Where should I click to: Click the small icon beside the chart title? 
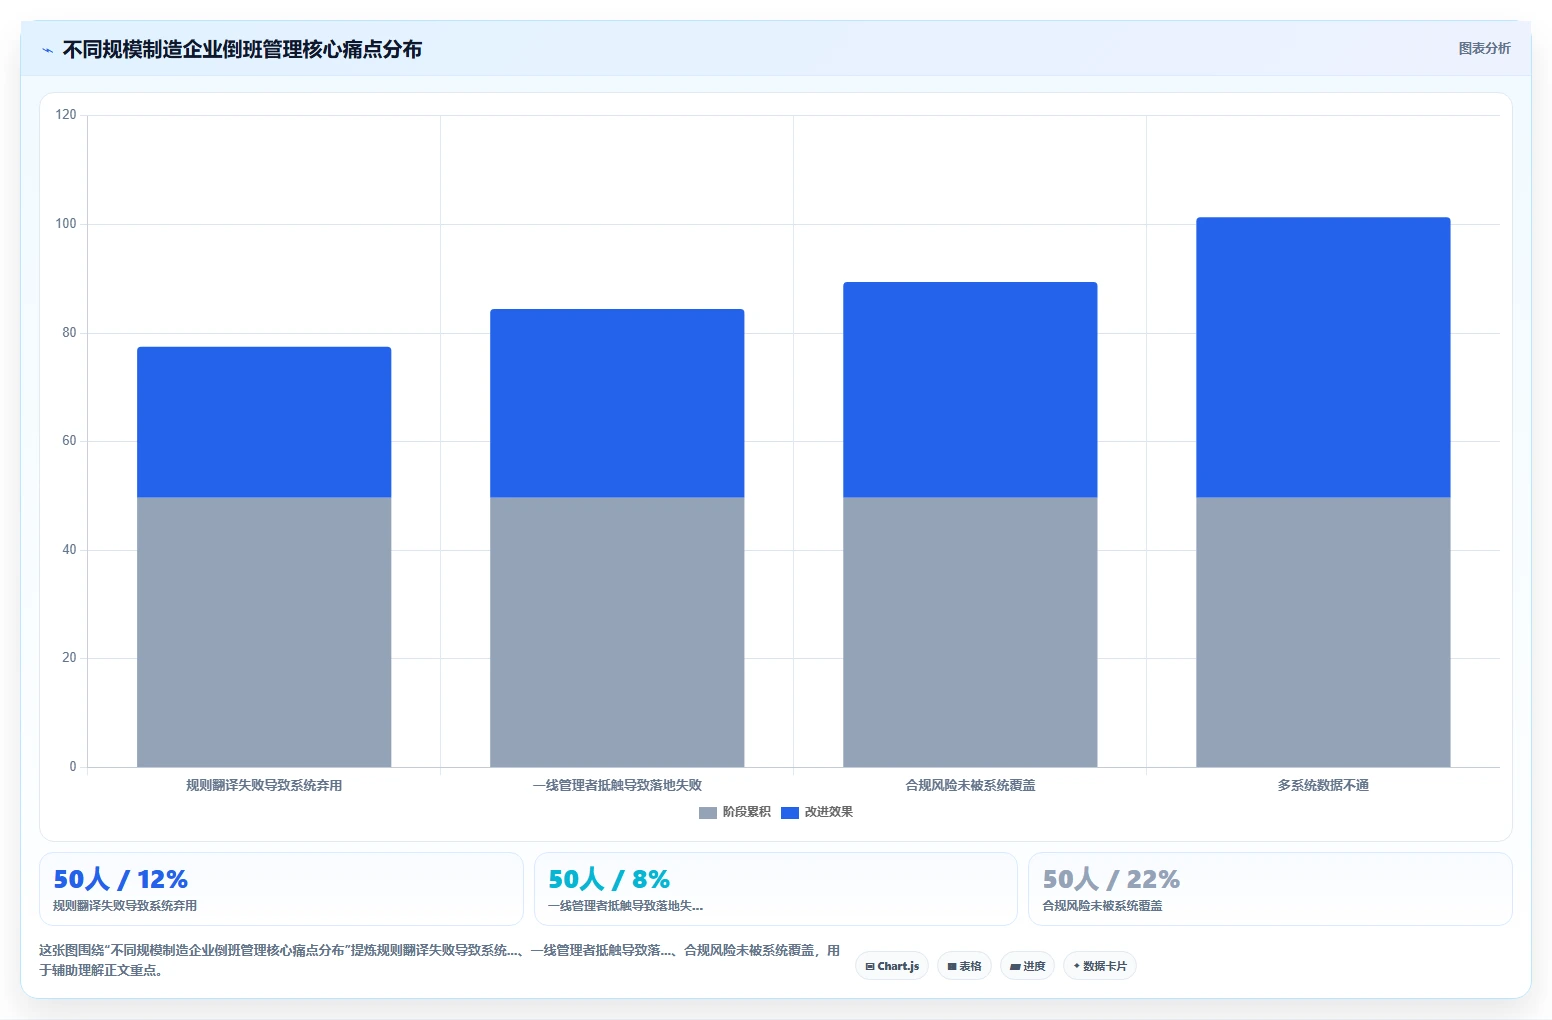pos(47,50)
